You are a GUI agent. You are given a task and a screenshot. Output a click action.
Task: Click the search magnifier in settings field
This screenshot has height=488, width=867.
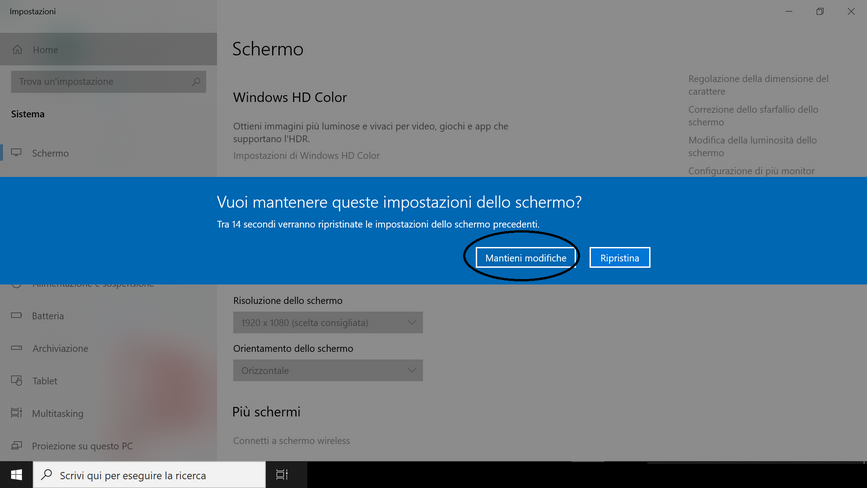coord(196,81)
